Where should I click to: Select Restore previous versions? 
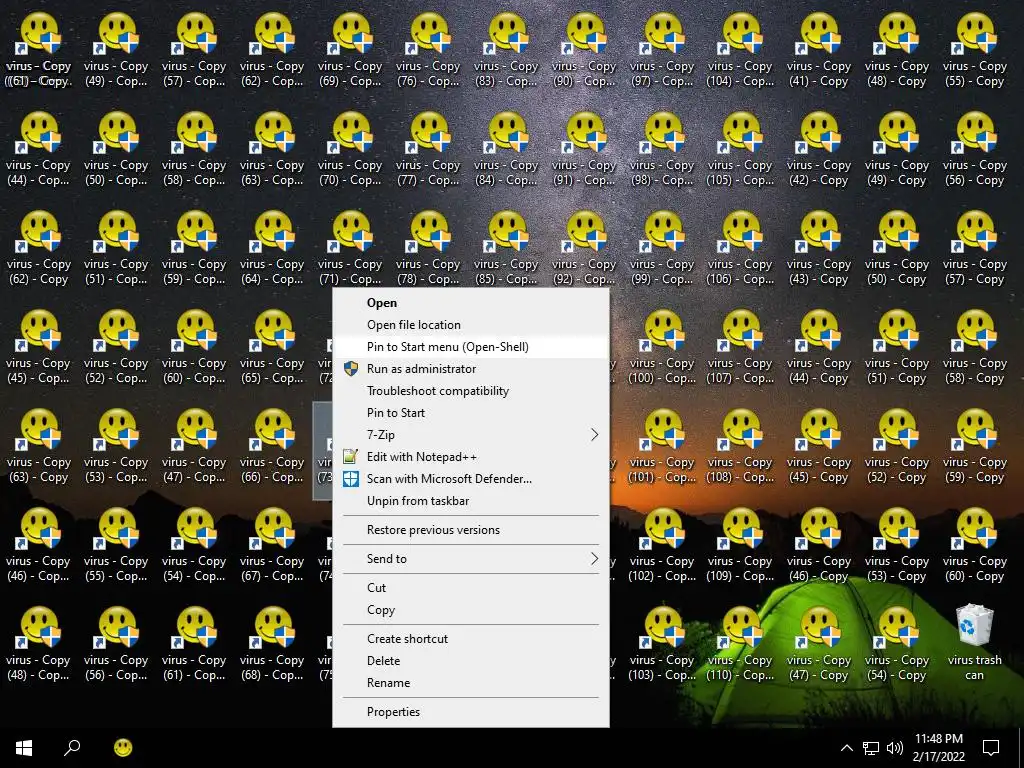point(471,530)
